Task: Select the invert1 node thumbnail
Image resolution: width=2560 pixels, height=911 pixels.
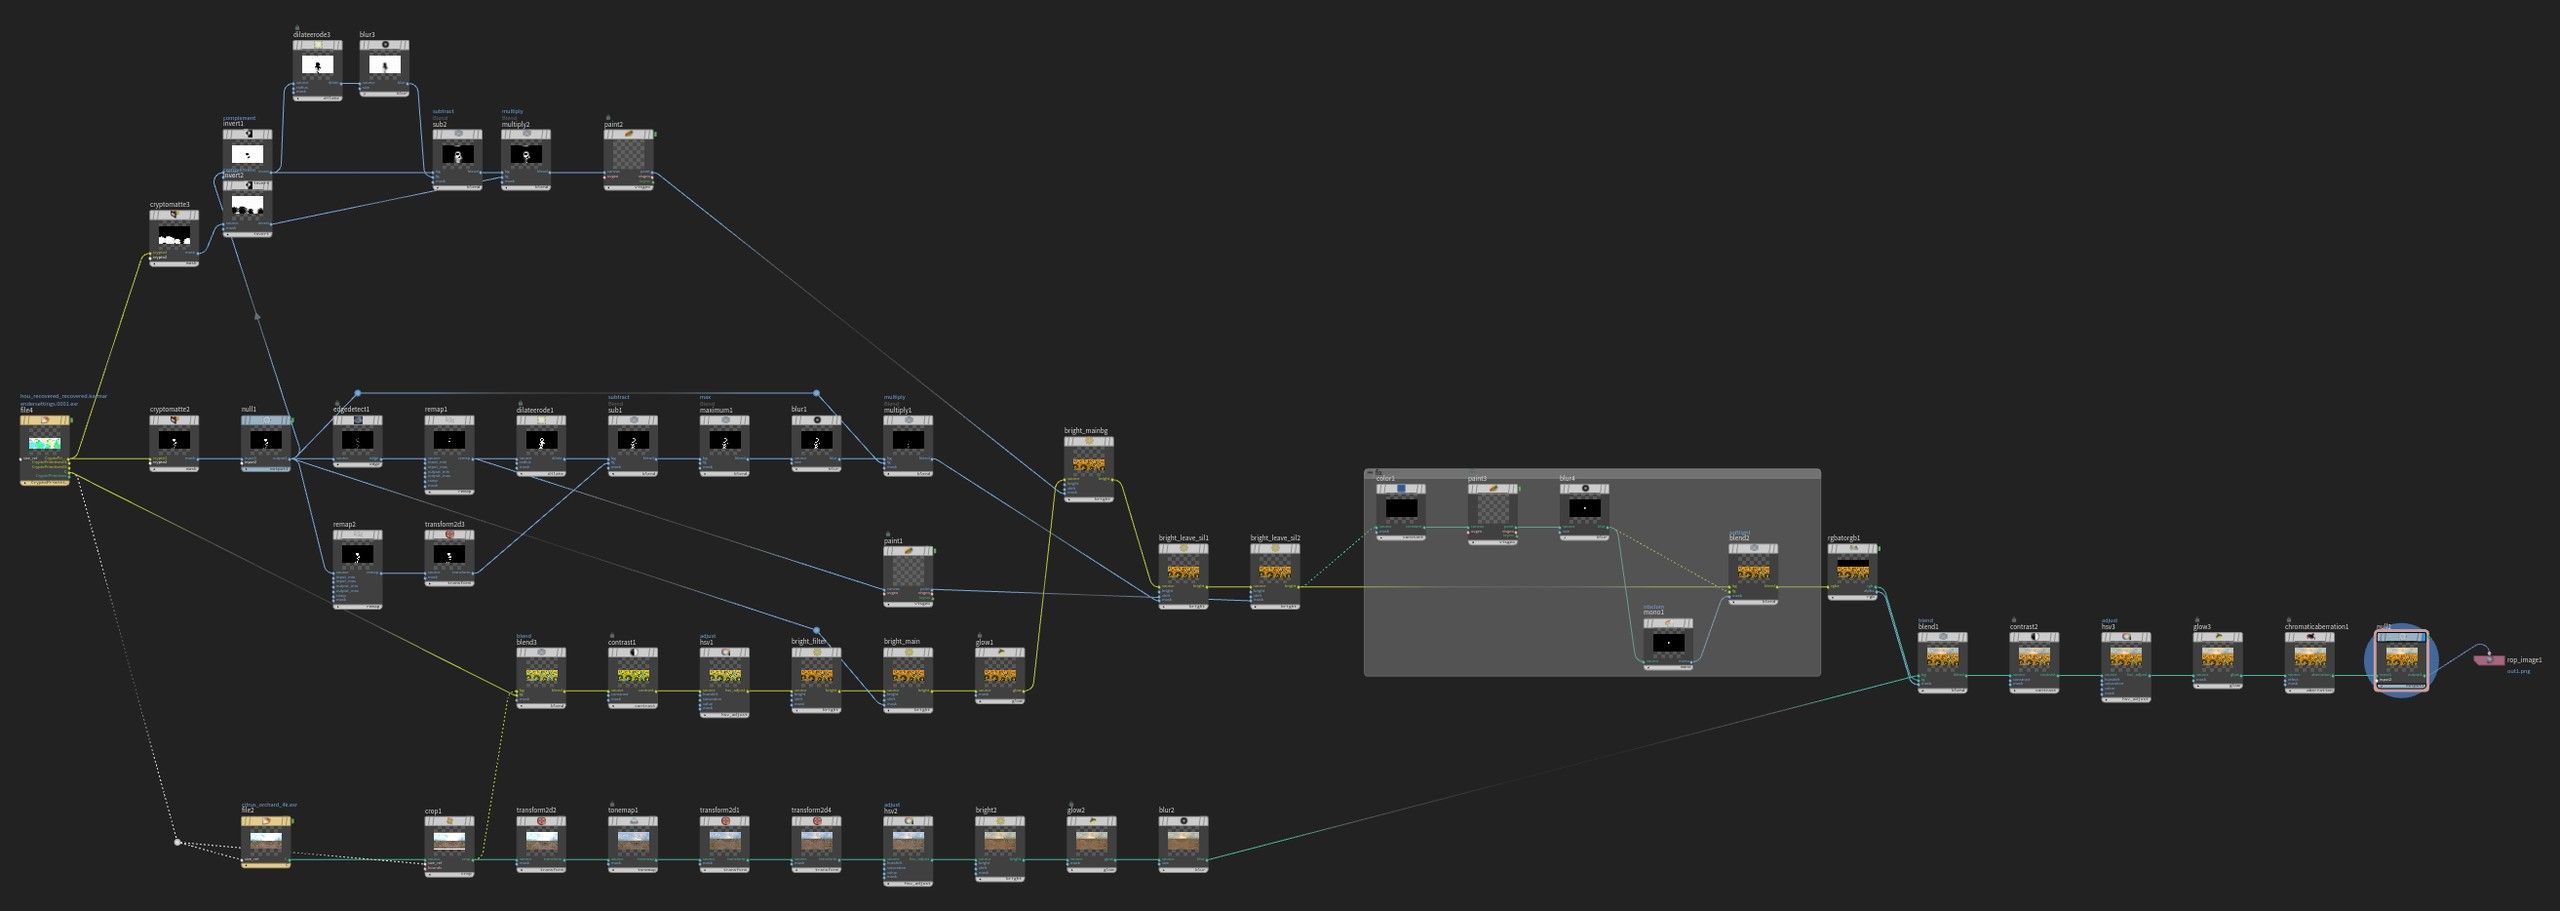Action: click(247, 154)
